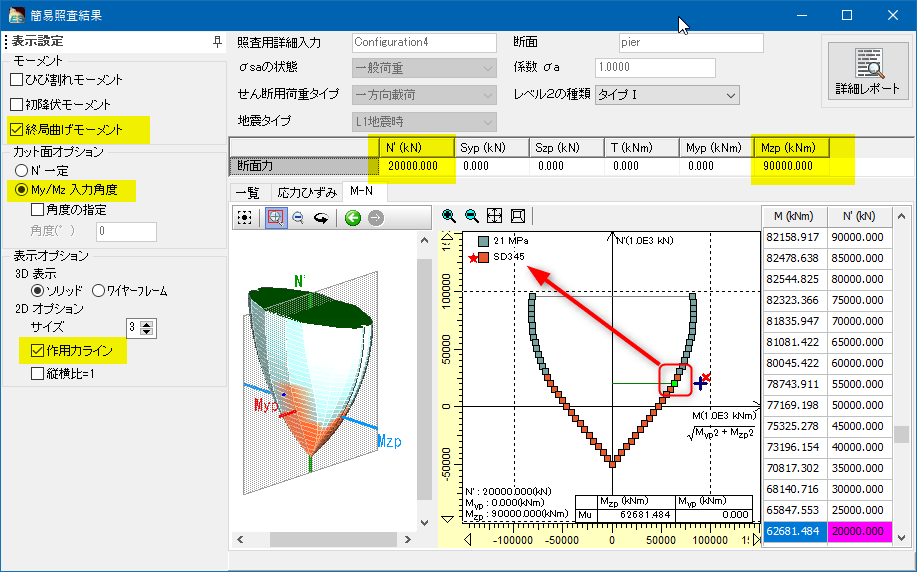Click the M-N graph zoom in magnifier
Screen dimensions: 917x572
point(449,216)
